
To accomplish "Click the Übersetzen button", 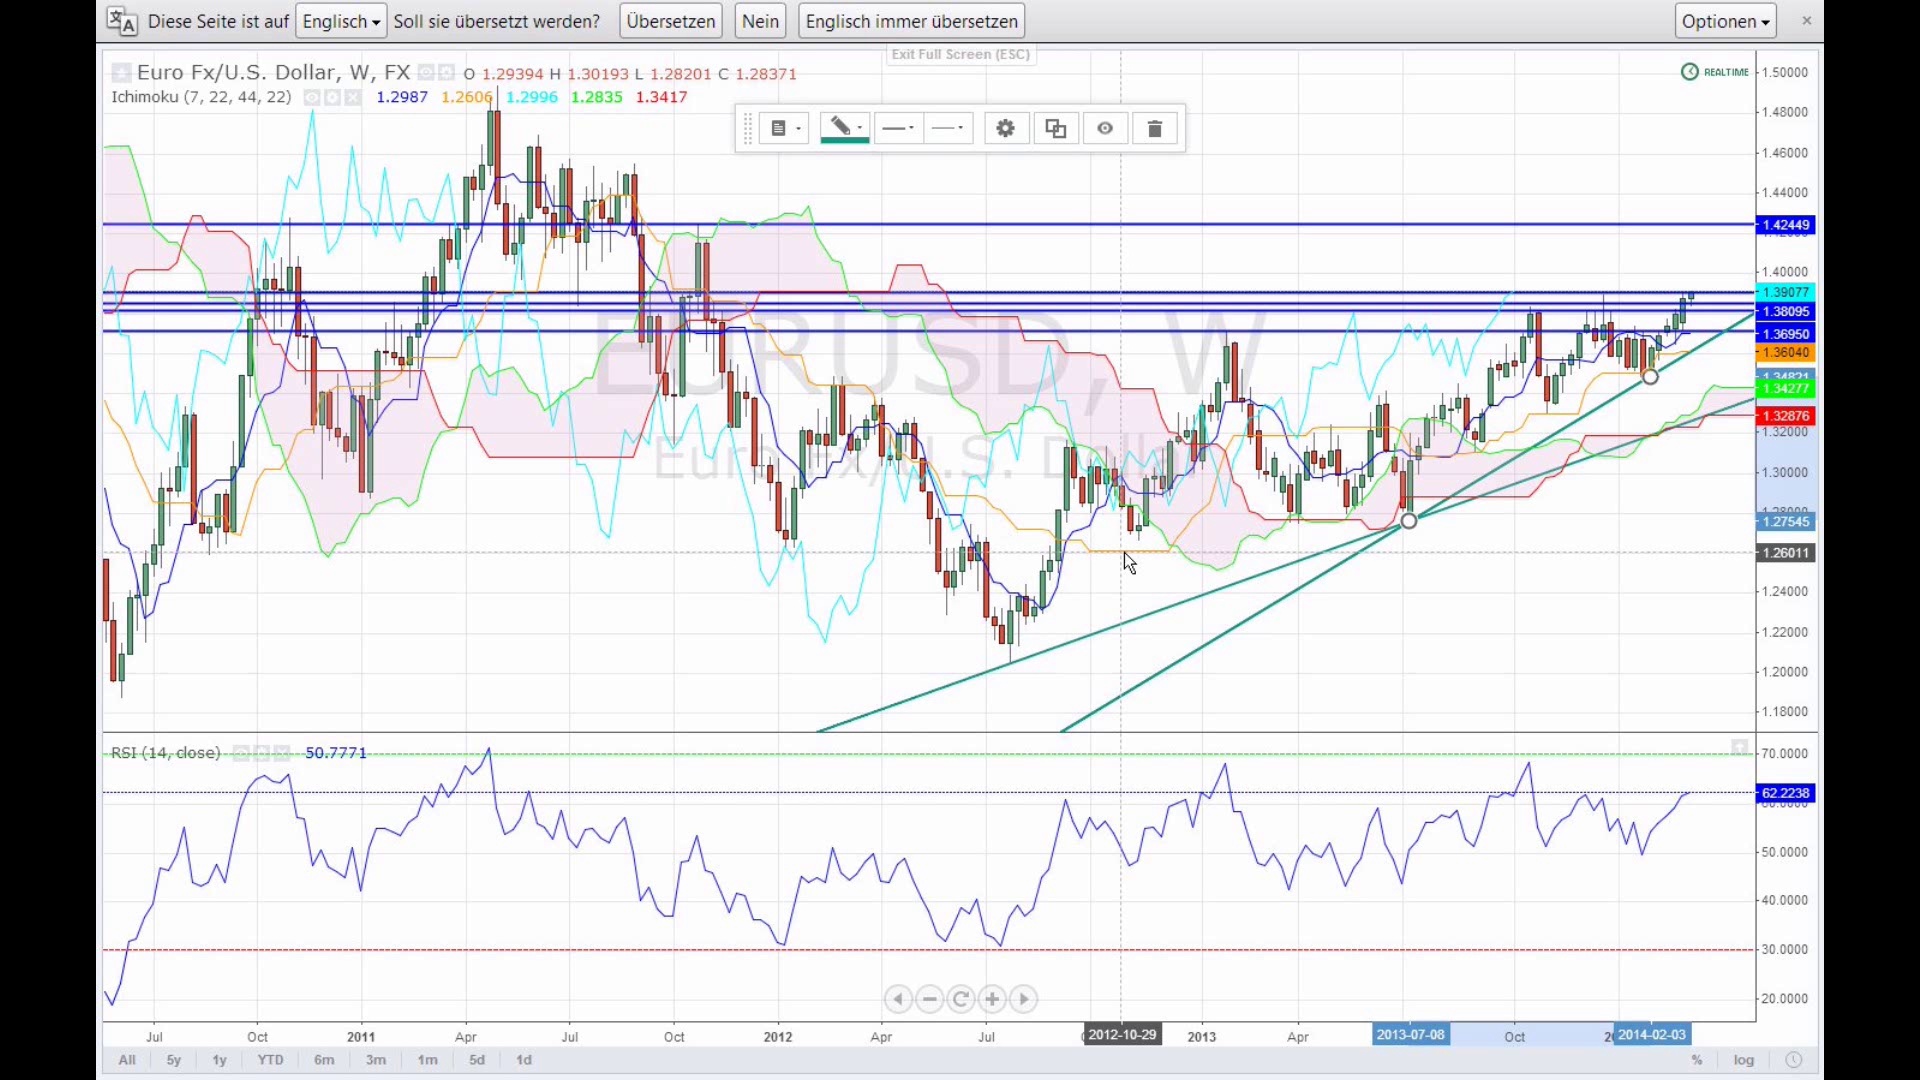I will click(x=671, y=21).
